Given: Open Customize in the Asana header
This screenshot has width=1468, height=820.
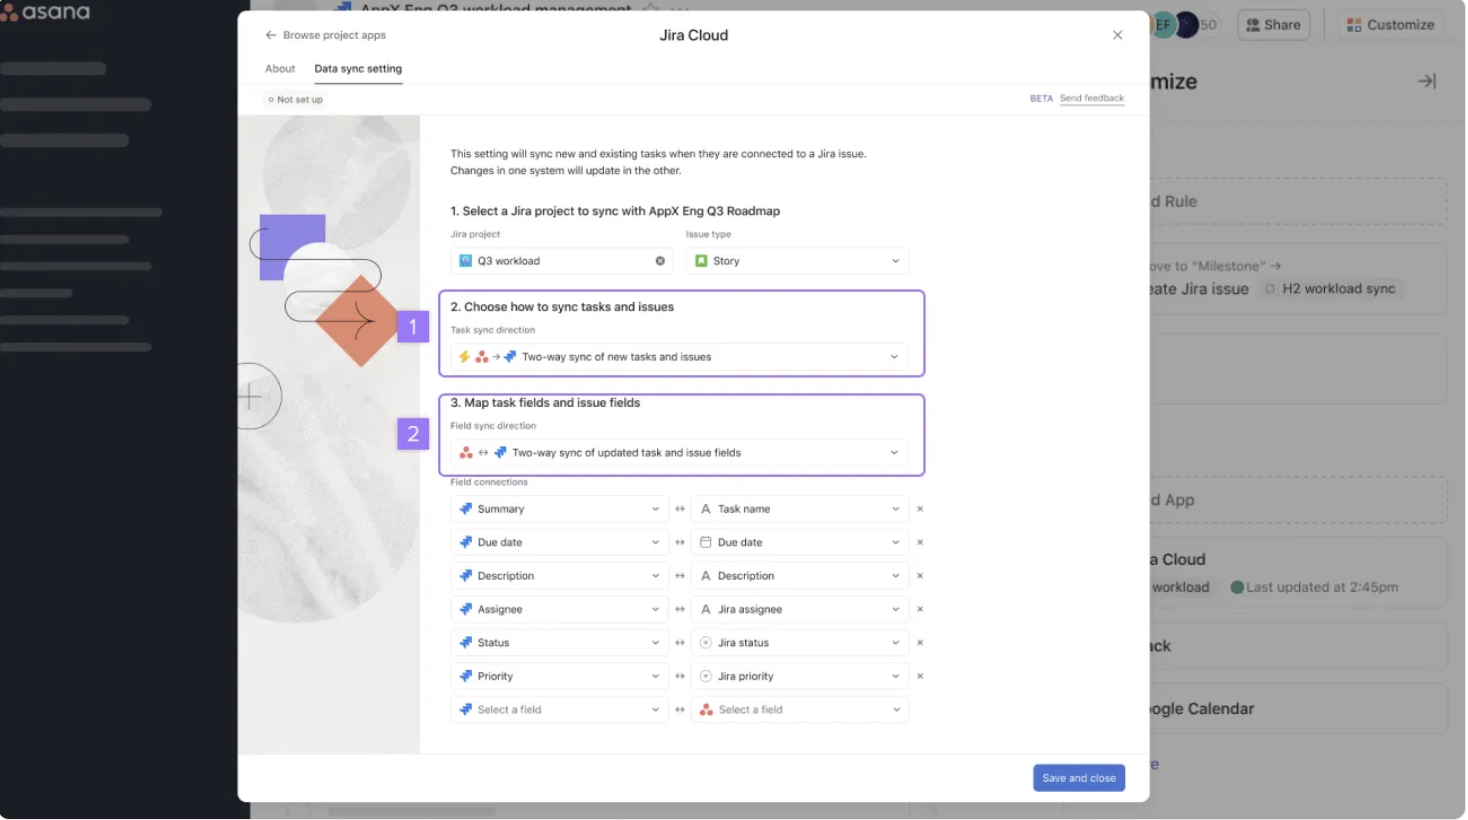Looking at the screenshot, I should pos(1390,25).
